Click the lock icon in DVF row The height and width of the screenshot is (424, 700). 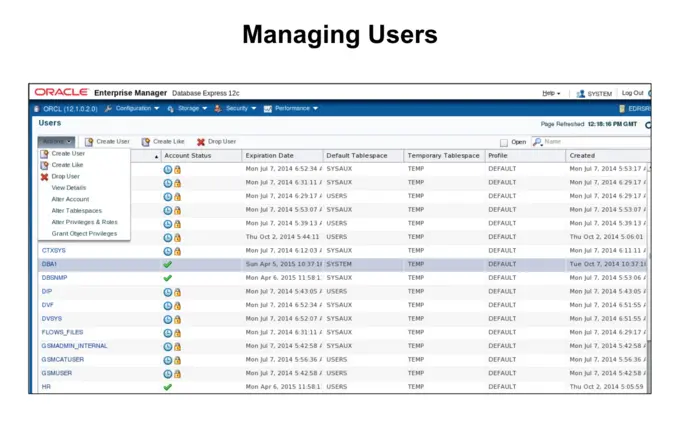coord(177,306)
